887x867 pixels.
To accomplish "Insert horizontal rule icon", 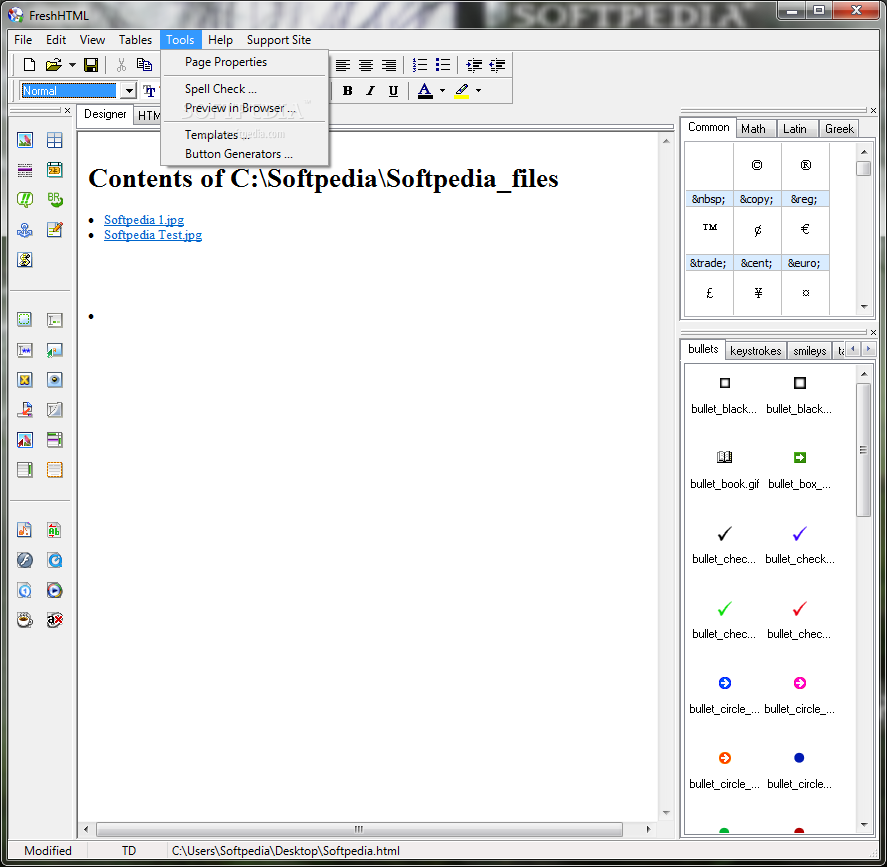I will coord(25,170).
